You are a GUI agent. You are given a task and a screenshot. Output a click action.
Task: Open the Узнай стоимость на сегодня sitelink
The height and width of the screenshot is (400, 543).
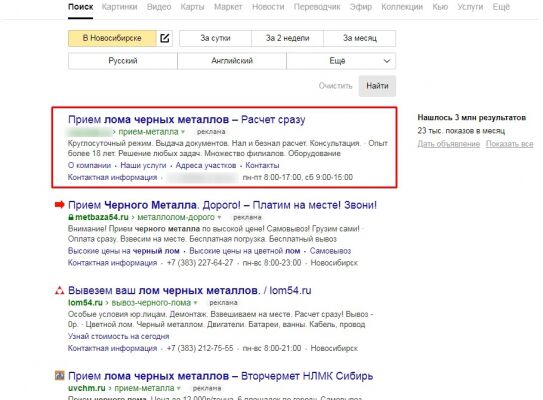click(118, 336)
